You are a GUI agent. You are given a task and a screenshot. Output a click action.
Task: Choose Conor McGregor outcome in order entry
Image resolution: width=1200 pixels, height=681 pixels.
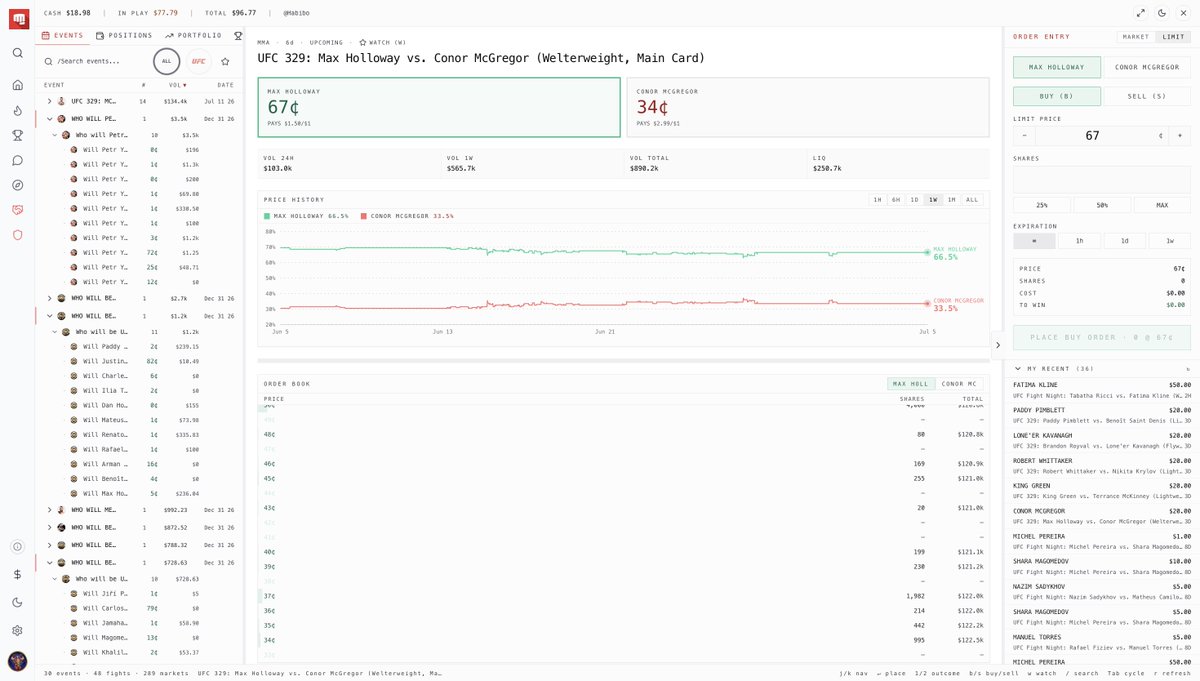(1147, 67)
